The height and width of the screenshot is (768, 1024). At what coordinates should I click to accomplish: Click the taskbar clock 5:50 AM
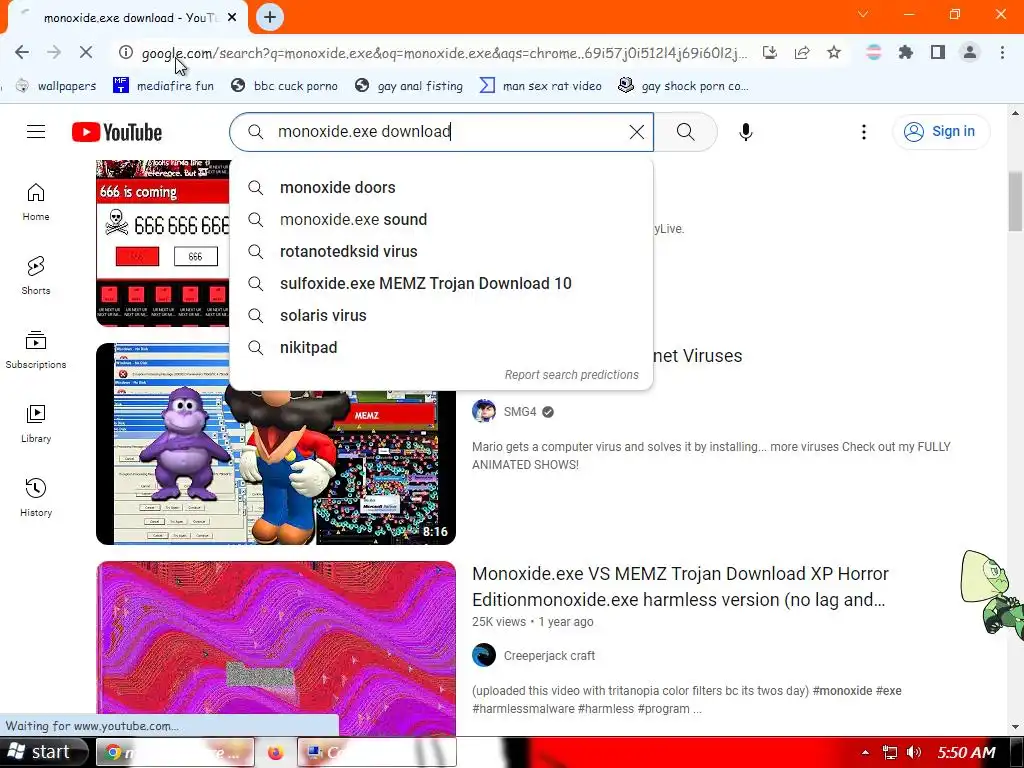pyautogui.click(x=966, y=752)
